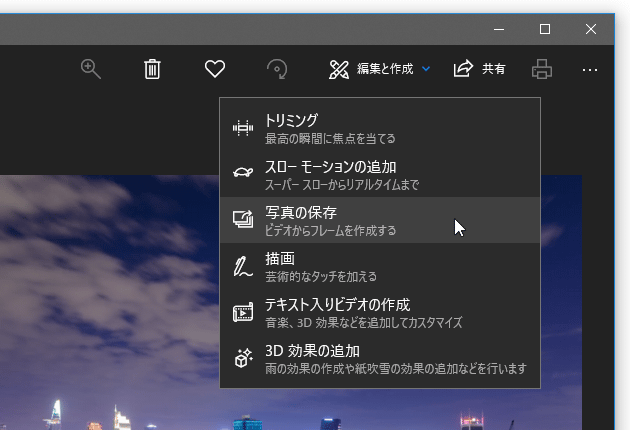This screenshot has width=630, height=430.
Task: Collapse the 編集と作成 dropdown chevron
Action: [x=426, y=69]
